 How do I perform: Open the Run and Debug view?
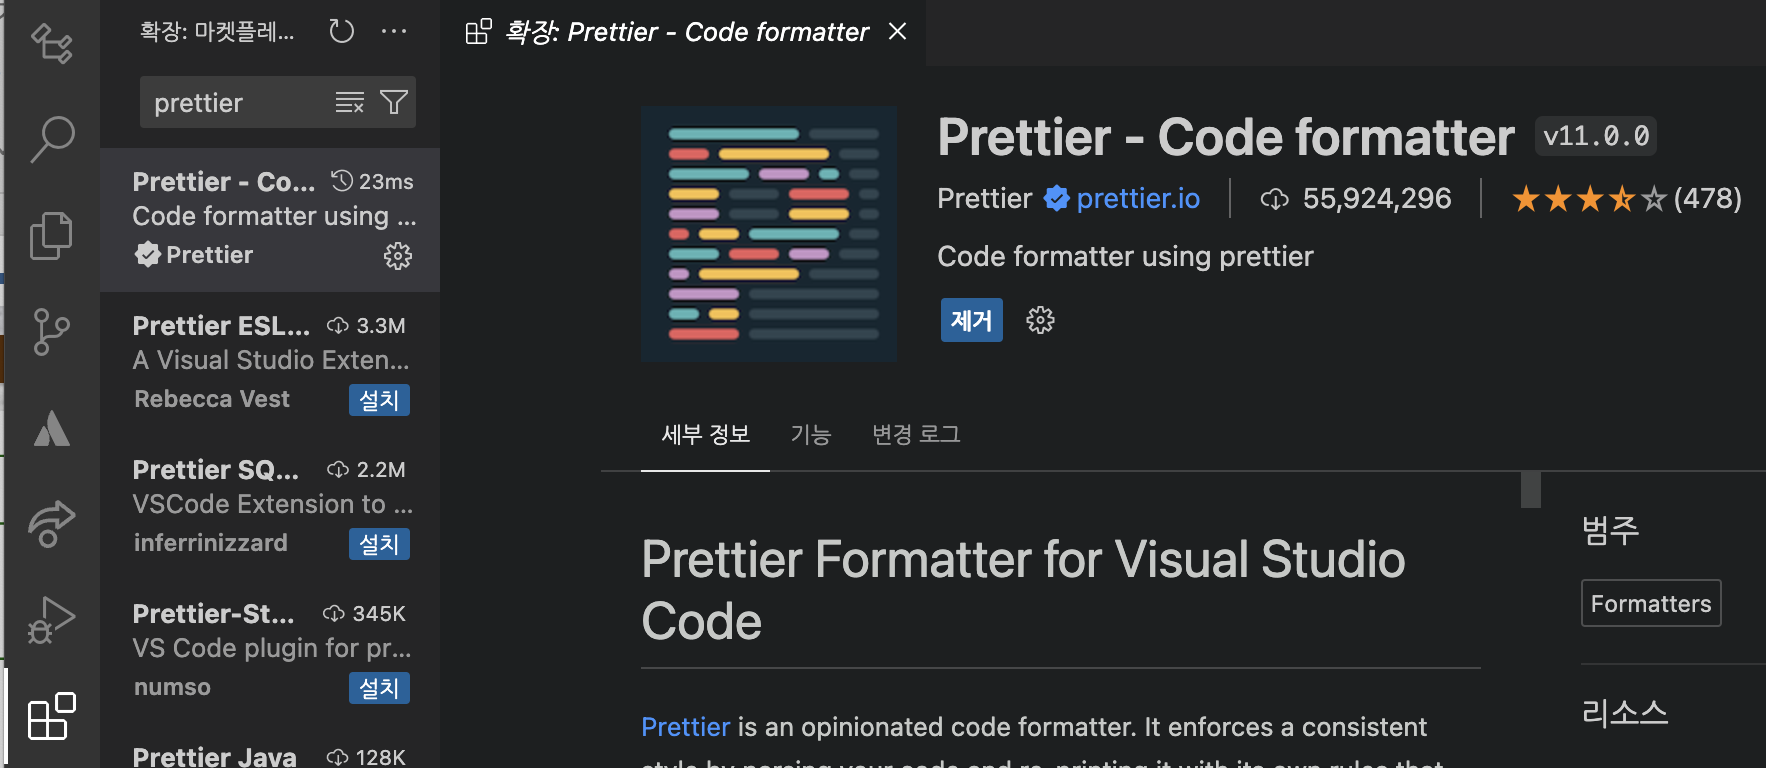tap(52, 620)
